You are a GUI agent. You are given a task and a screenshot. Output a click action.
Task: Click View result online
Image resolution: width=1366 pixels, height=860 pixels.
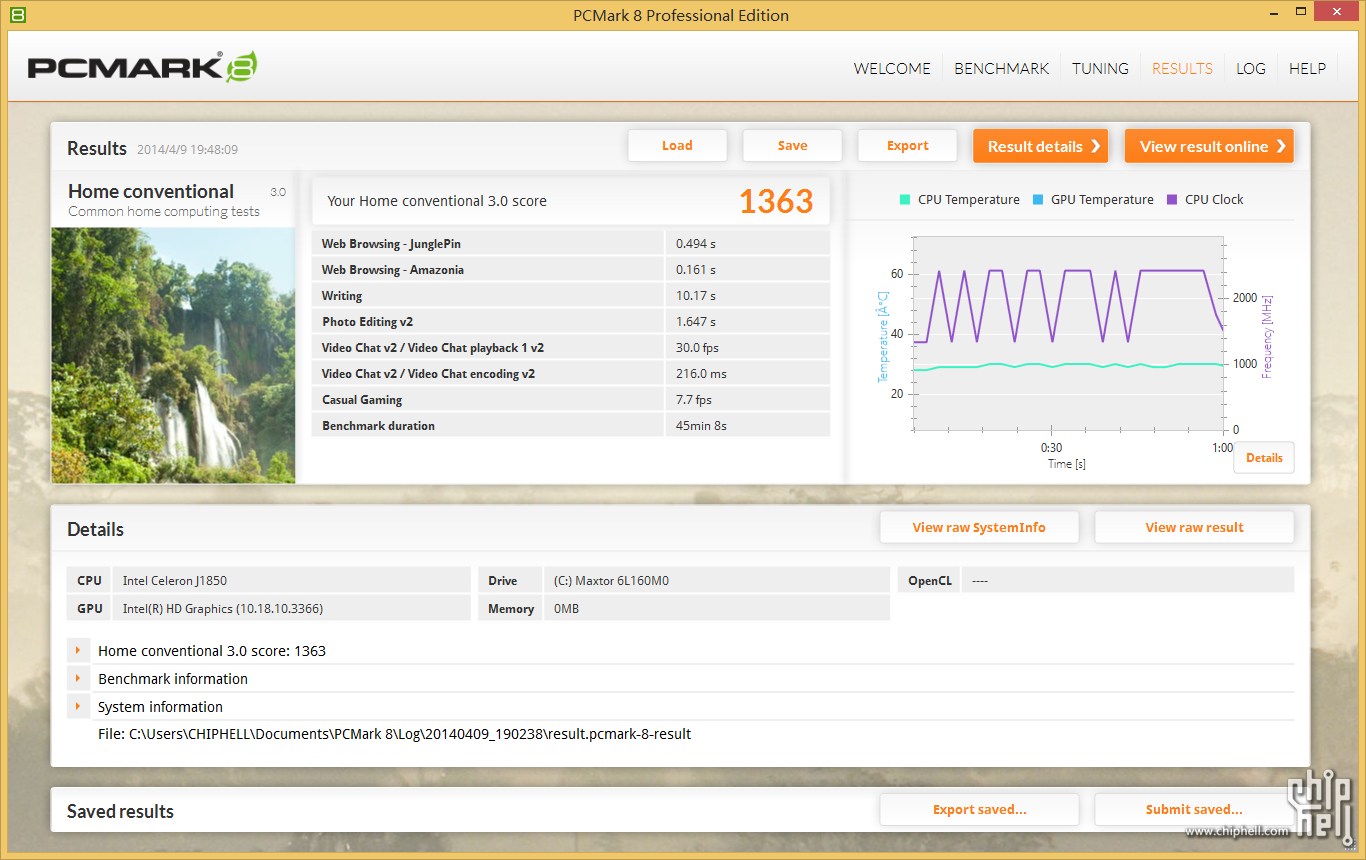(1209, 146)
